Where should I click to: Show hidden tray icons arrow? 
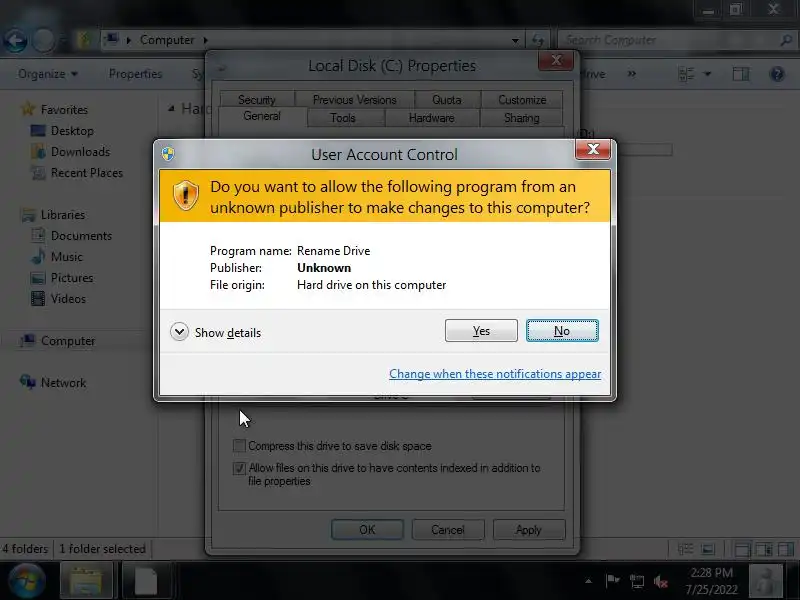click(x=588, y=581)
